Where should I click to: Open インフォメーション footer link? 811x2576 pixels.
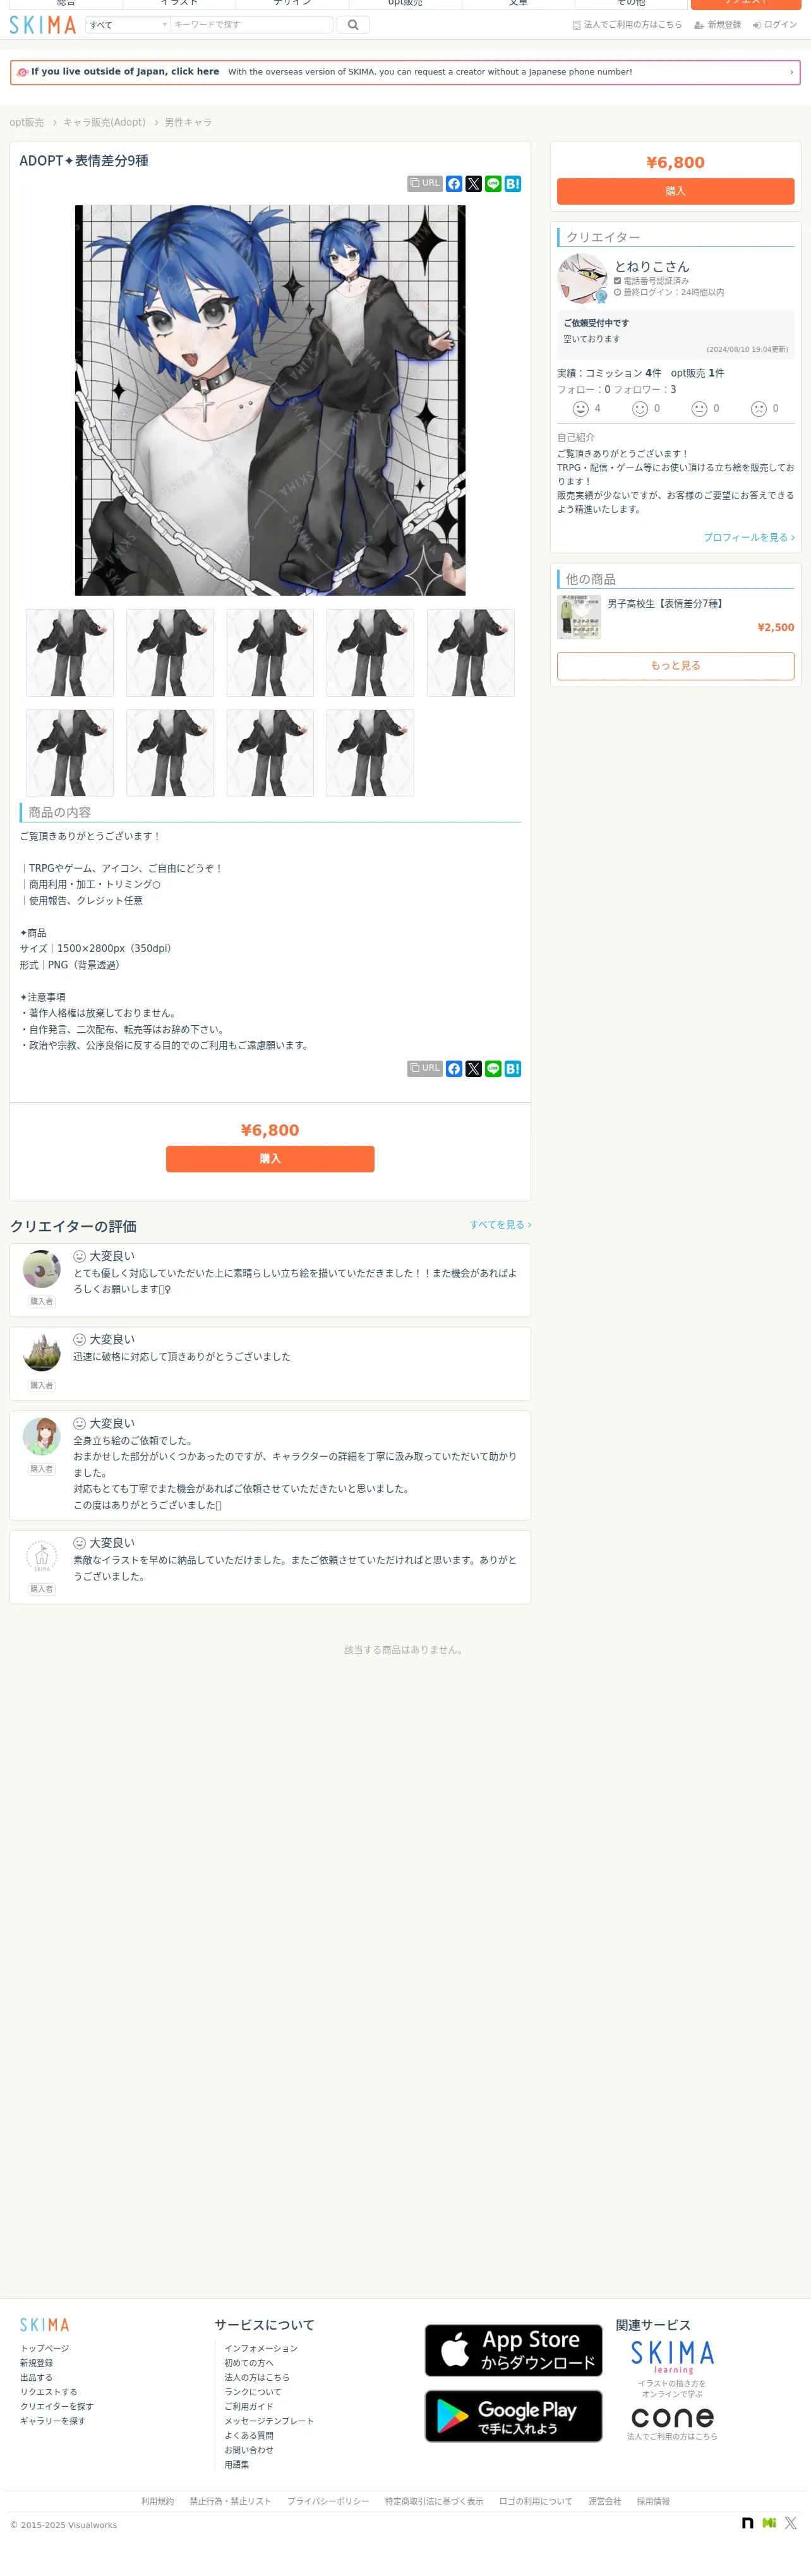(x=261, y=2348)
